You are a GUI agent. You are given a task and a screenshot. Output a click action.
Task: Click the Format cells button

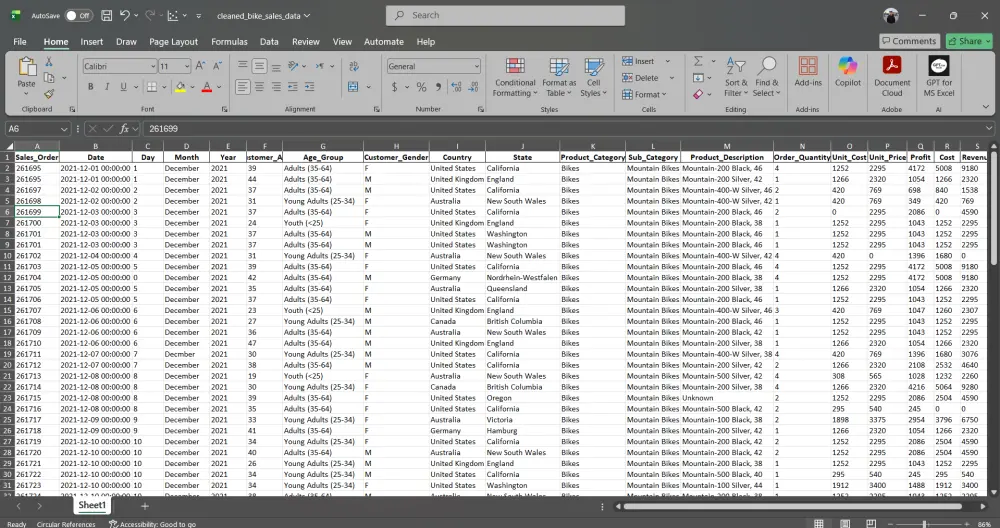(x=644, y=94)
